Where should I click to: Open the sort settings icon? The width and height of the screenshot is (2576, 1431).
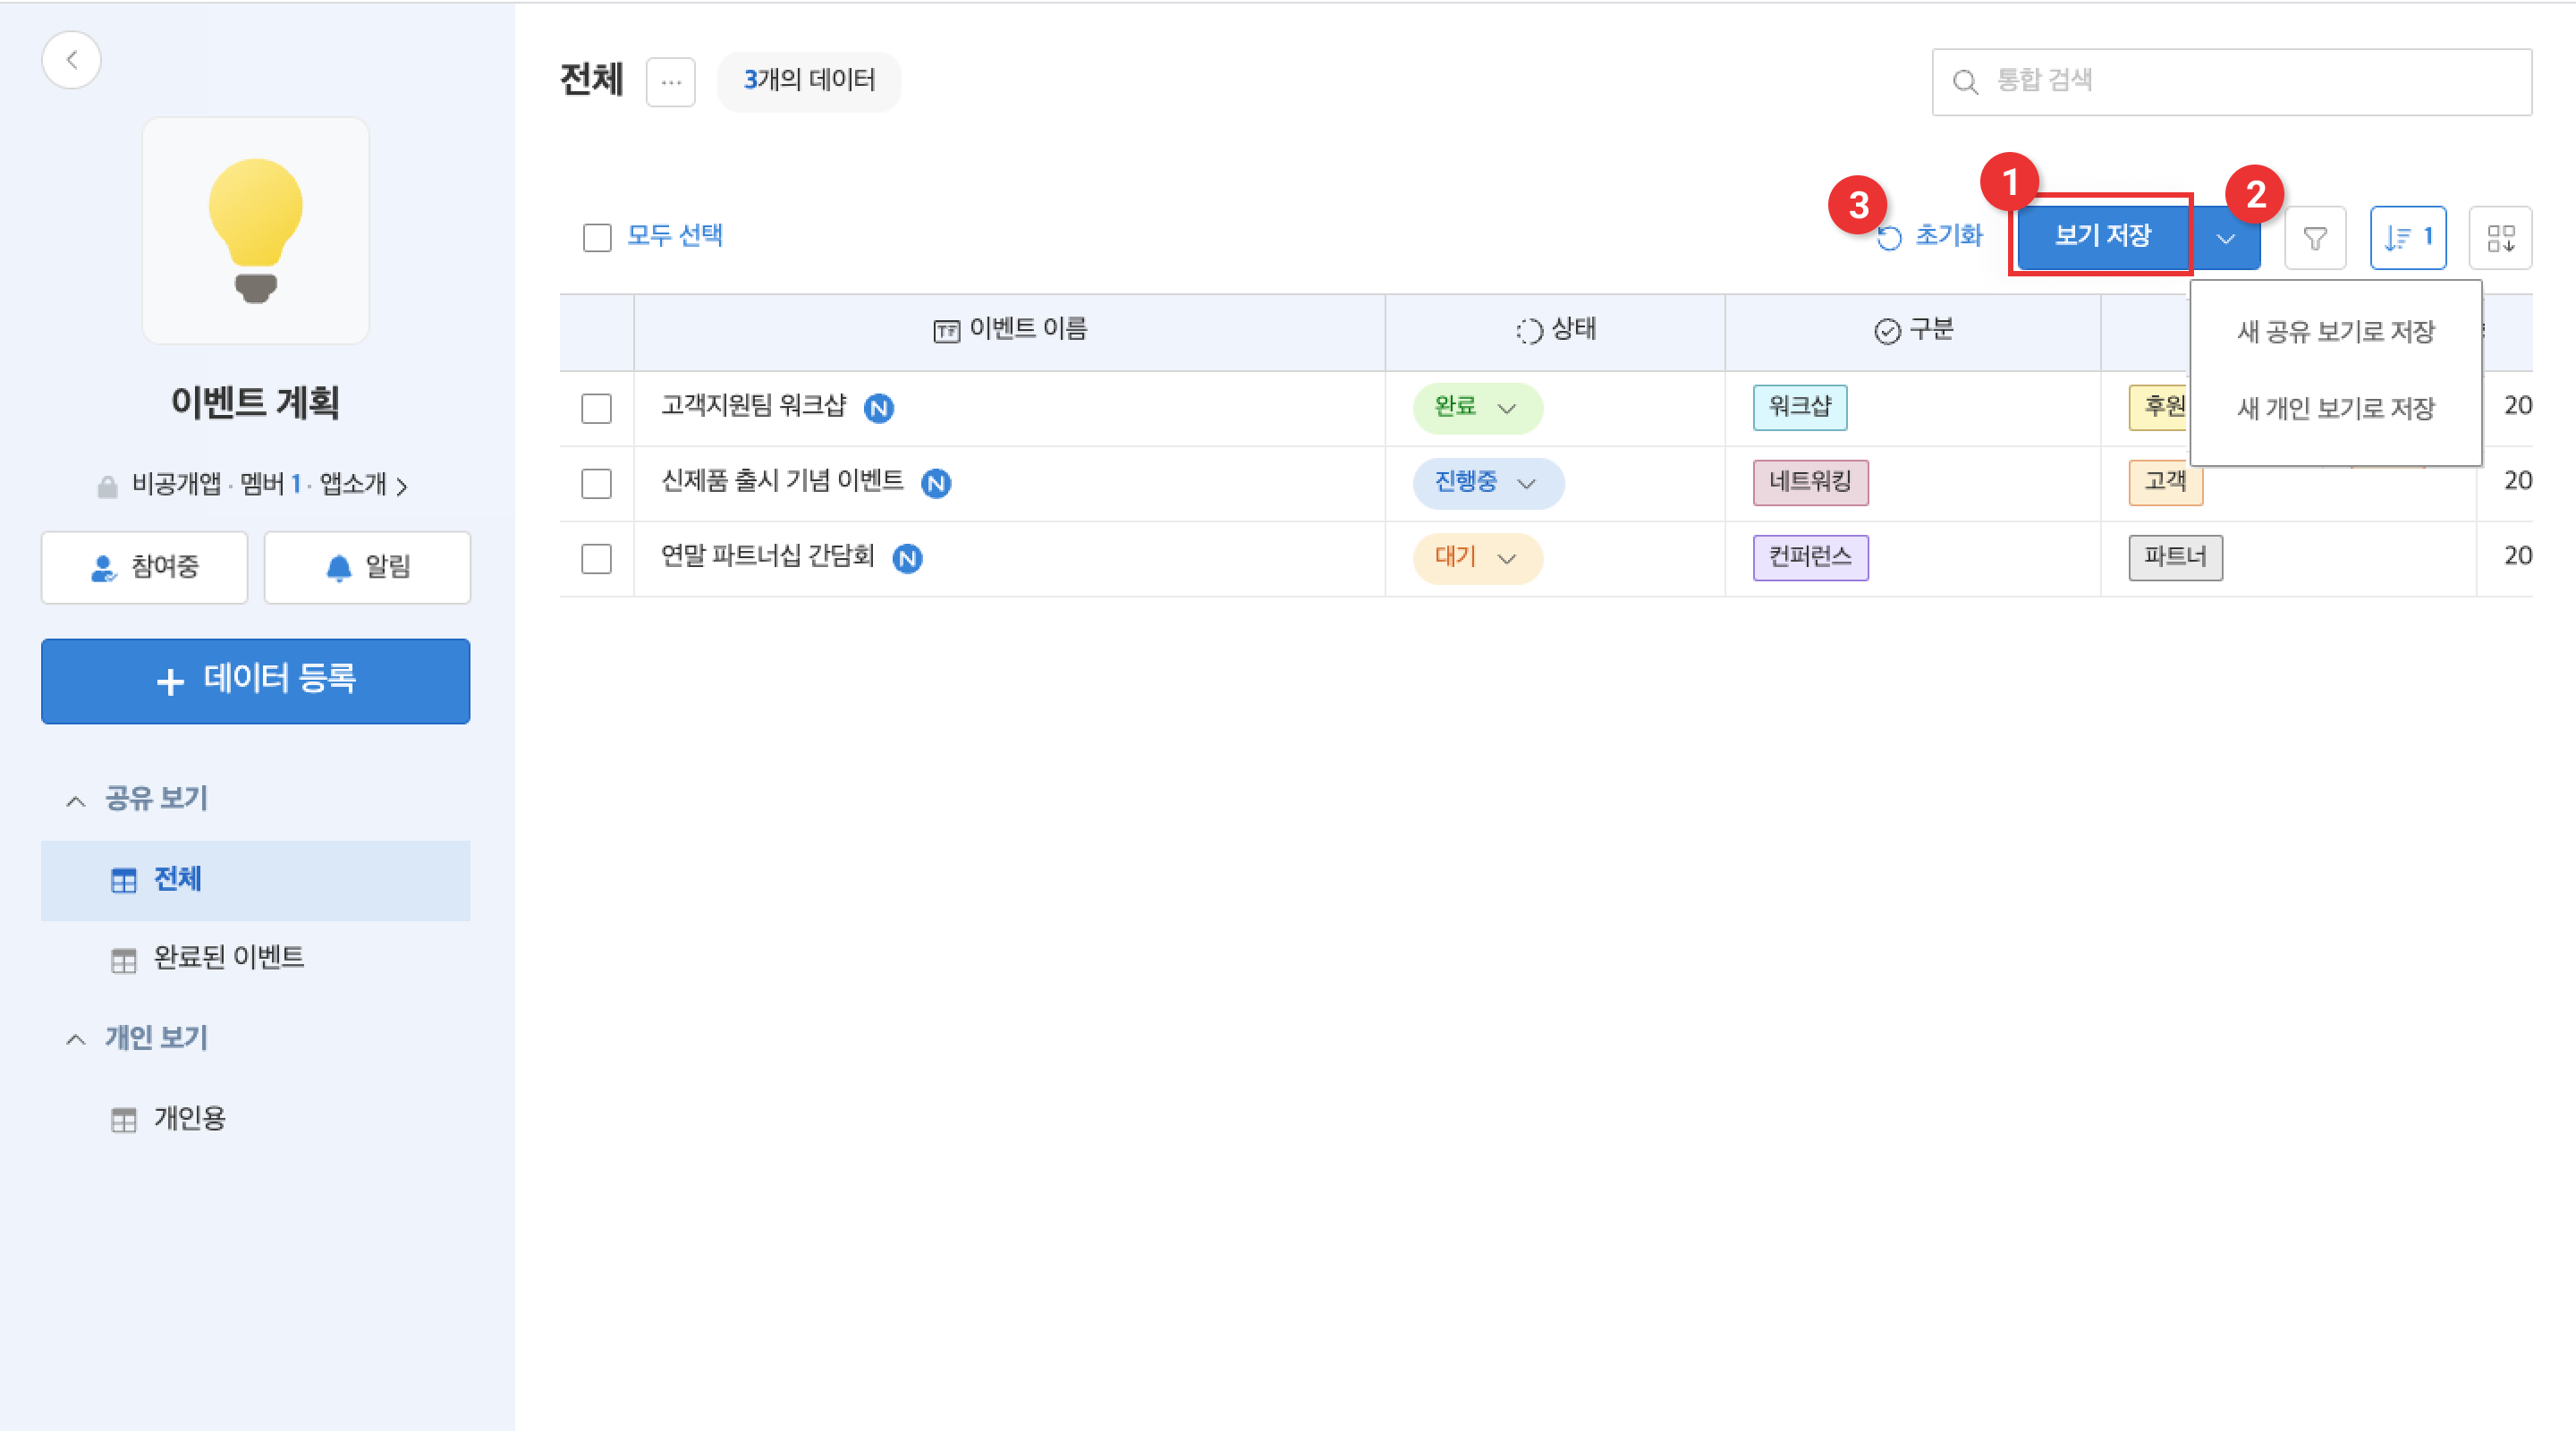[2407, 238]
